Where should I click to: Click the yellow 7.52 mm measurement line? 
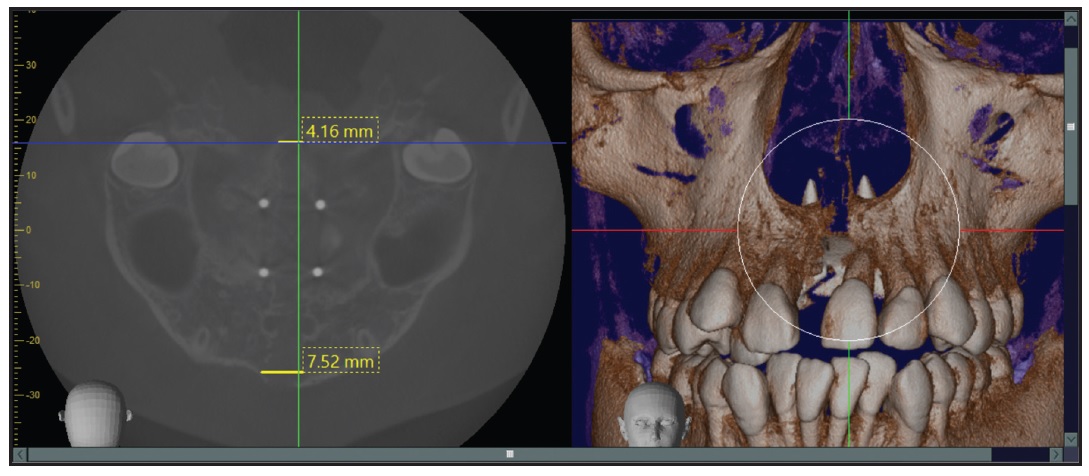pos(282,372)
